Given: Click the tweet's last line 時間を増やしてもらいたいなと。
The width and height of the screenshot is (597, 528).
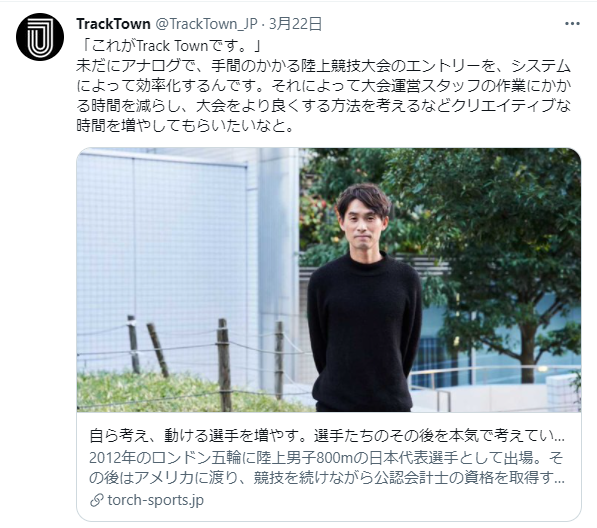Looking at the screenshot, I should coord(185,126).
